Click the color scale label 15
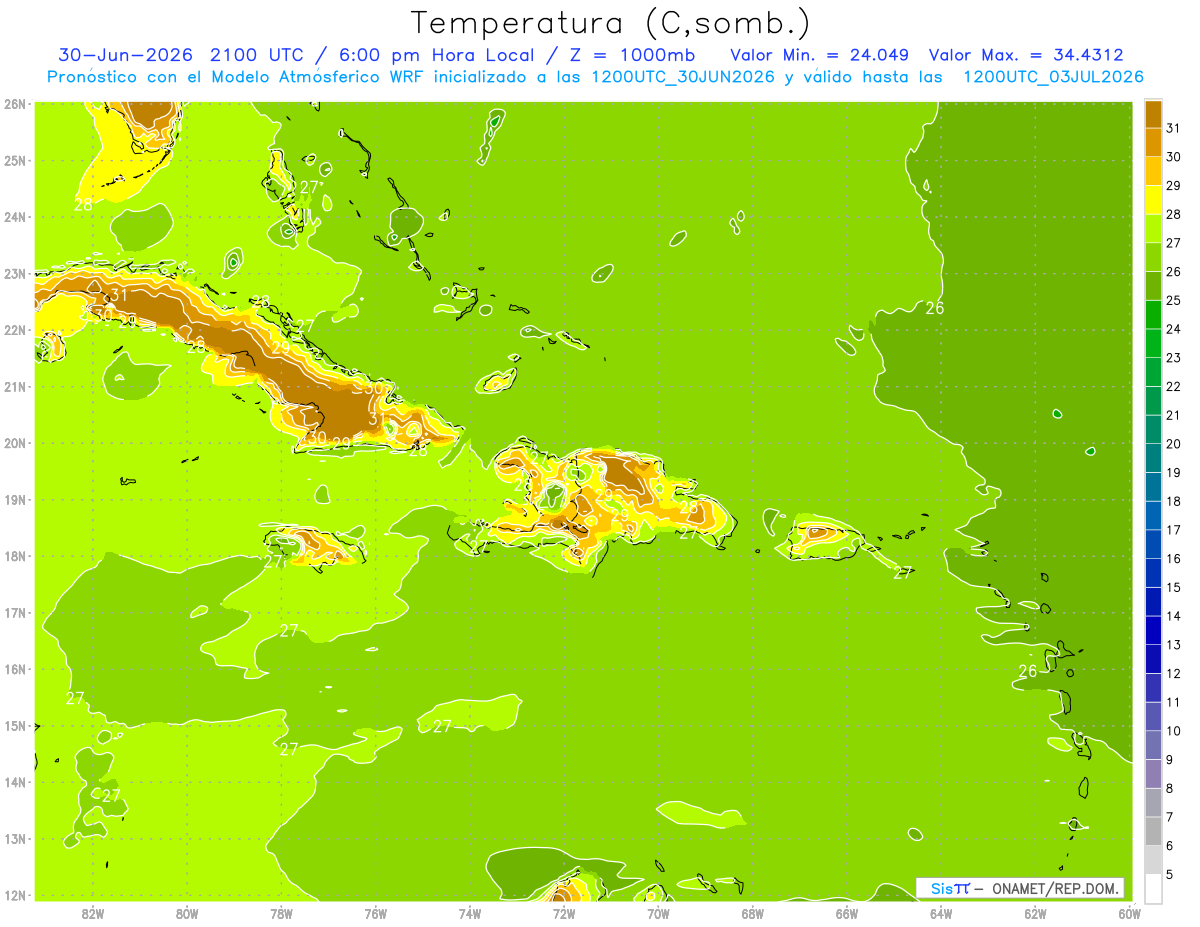This screenshot has width=1200, height=927. 1173,587
